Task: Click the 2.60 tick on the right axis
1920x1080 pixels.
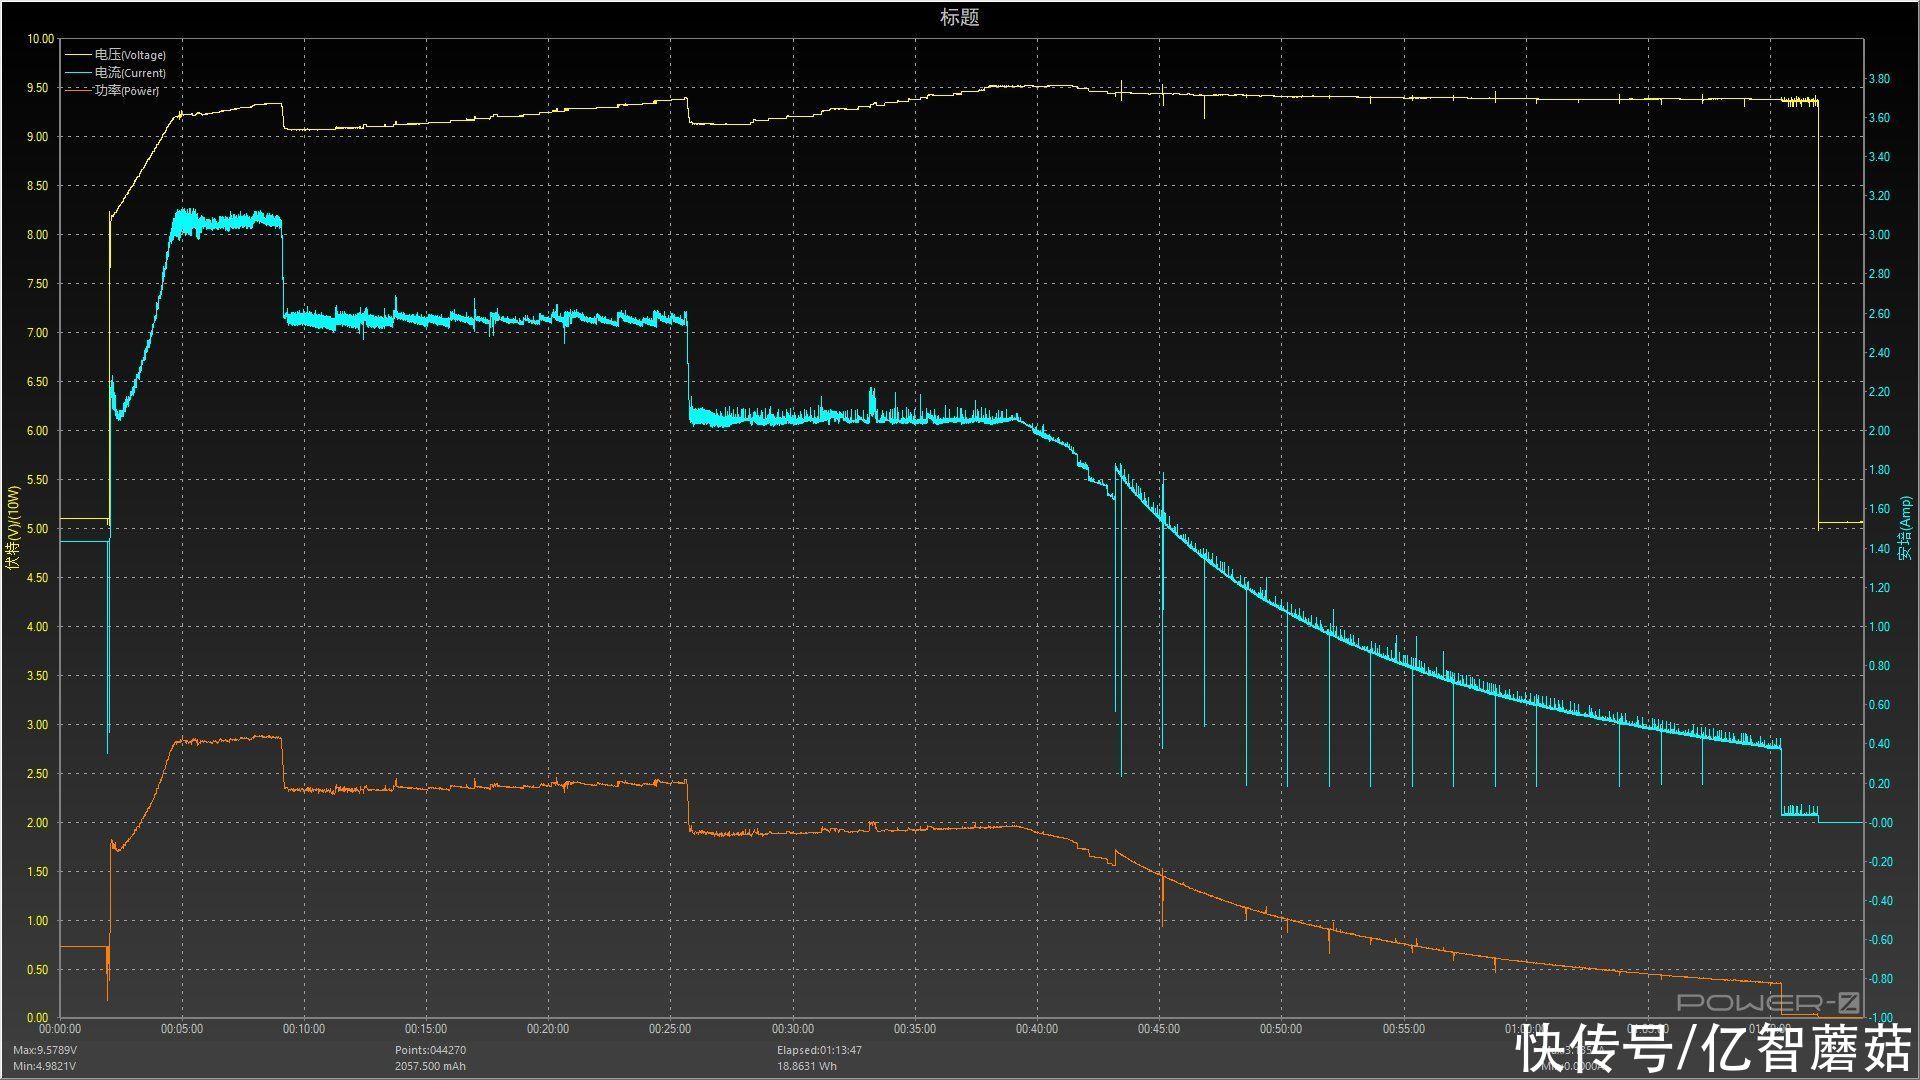Action: click(x=1879, y=314)
